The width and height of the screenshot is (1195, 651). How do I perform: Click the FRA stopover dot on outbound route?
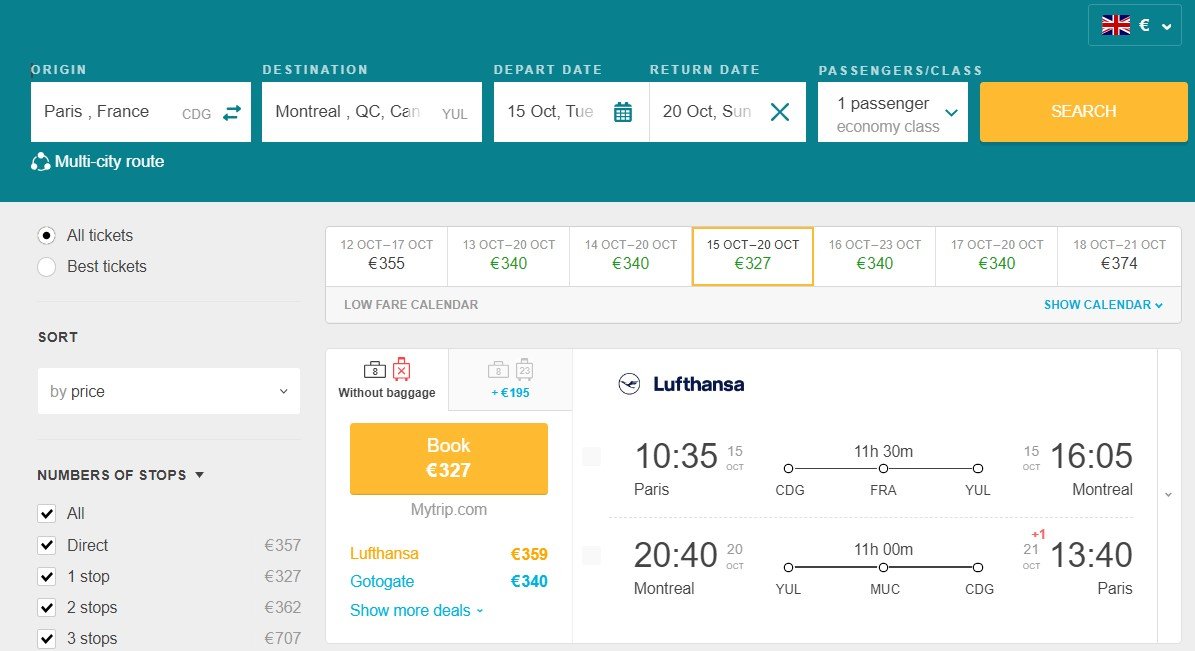[x=883, y=468]
